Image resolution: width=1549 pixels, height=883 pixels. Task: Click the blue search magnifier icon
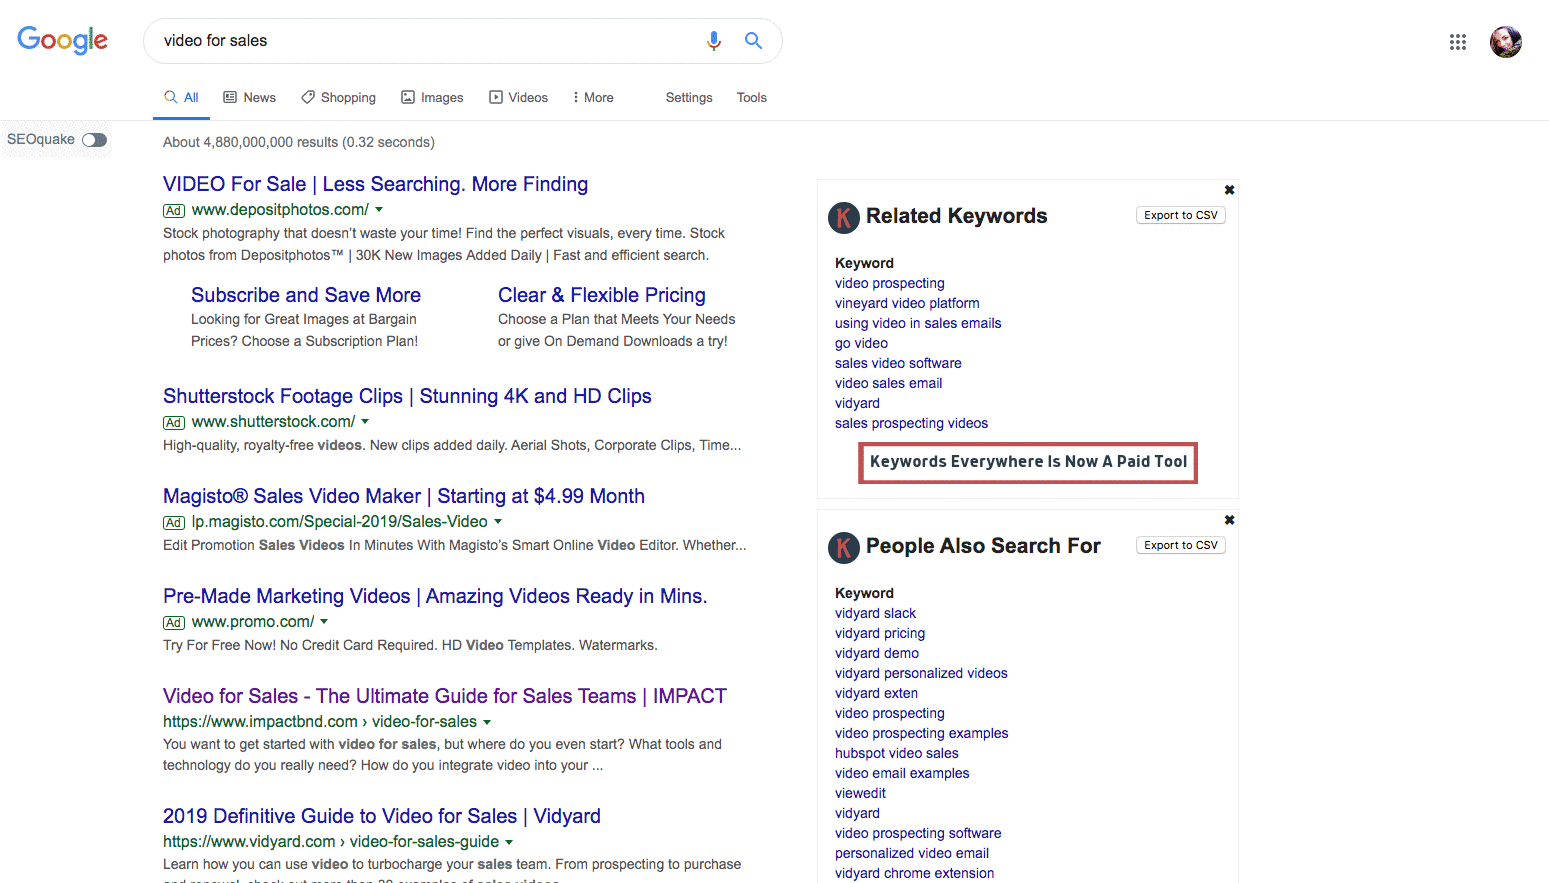point(753,40)
